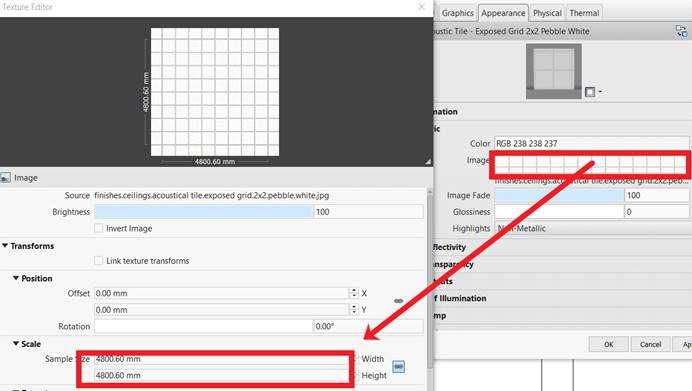Image resolution: width=692 pixels, height=391 pixels.
Task: Click the image texture swatch in Appearance
Action: click(x=590, y=164)
